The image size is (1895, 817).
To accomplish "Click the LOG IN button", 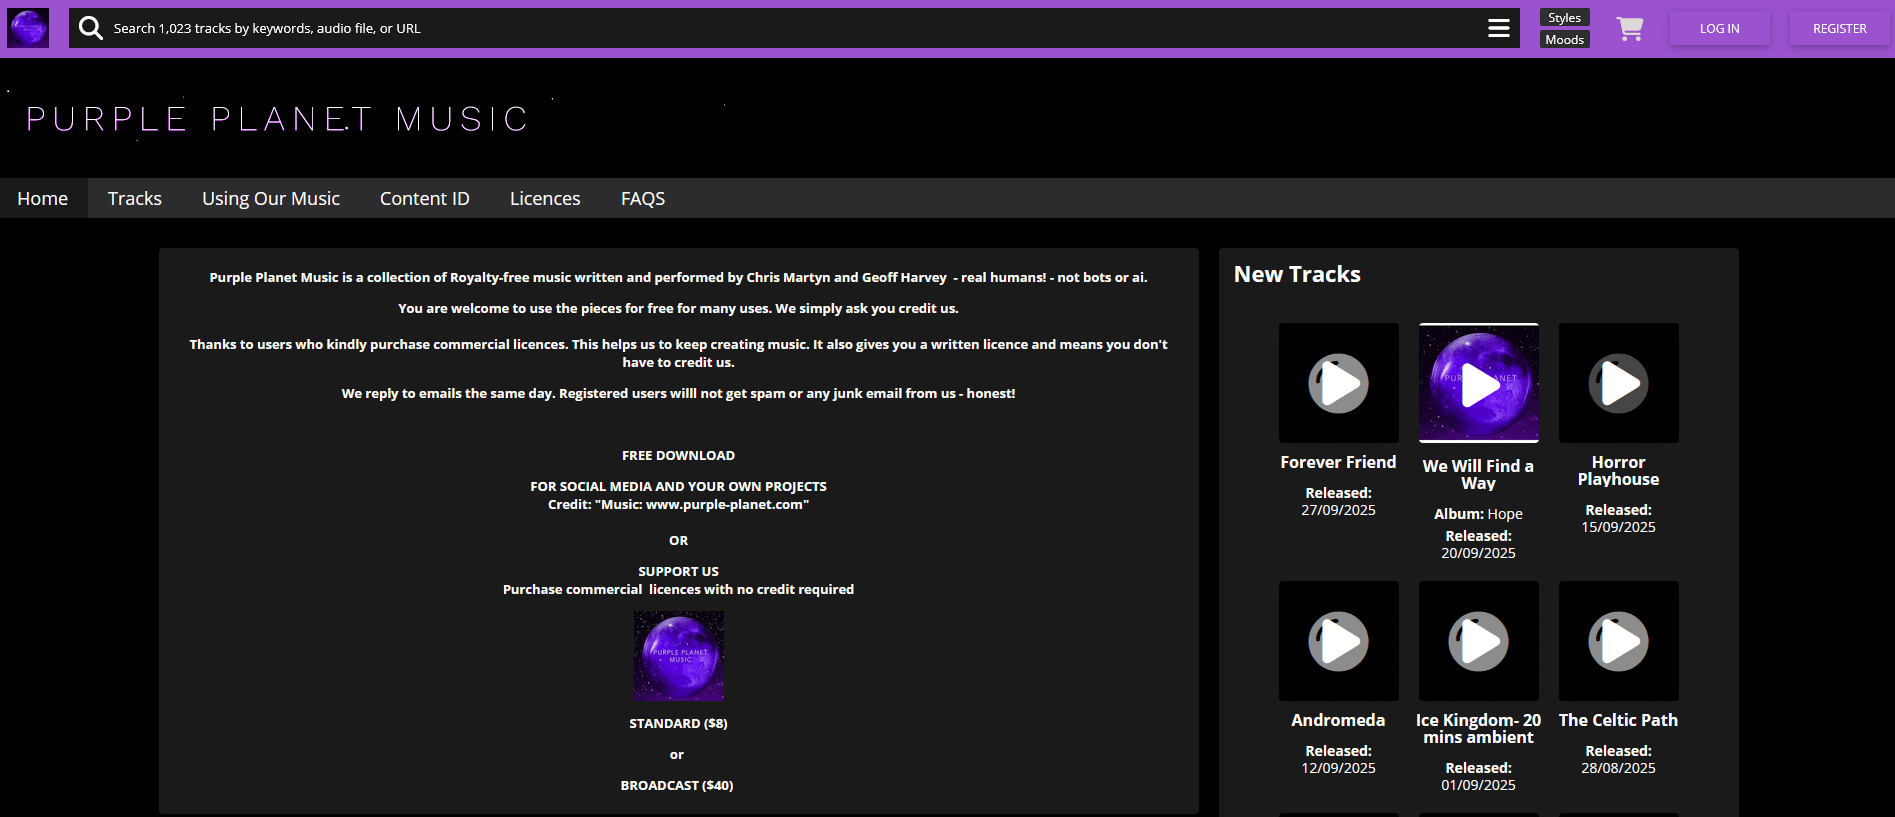I will point(1719,29).
